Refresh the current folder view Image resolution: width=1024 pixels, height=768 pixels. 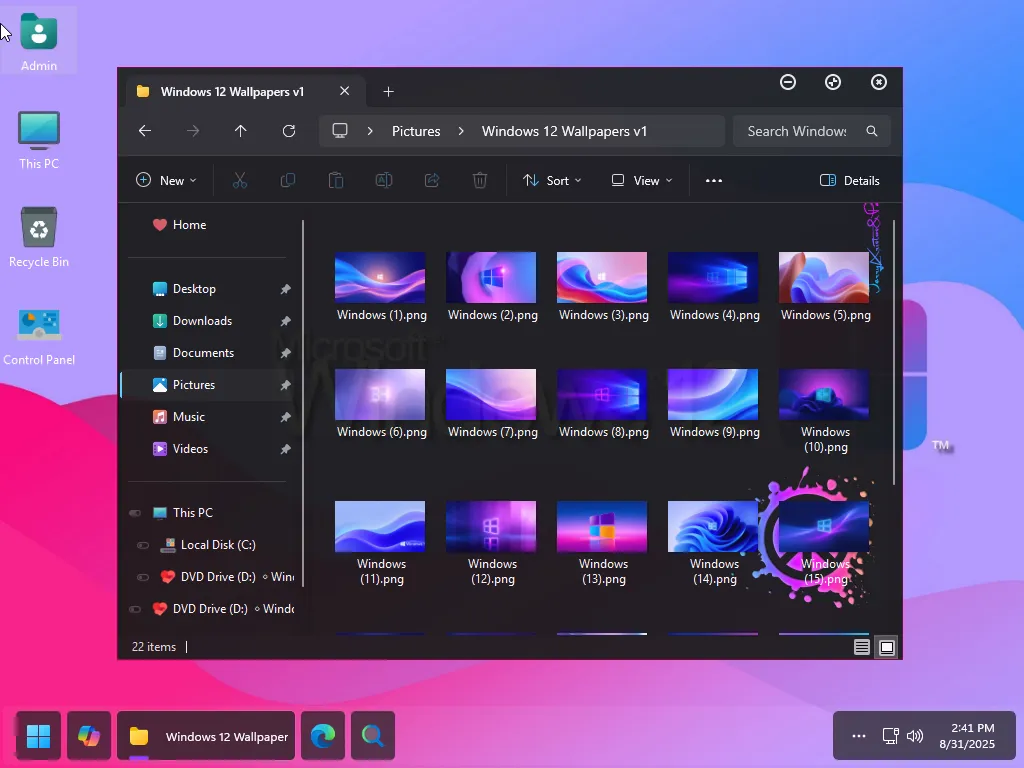click(289, 131)
